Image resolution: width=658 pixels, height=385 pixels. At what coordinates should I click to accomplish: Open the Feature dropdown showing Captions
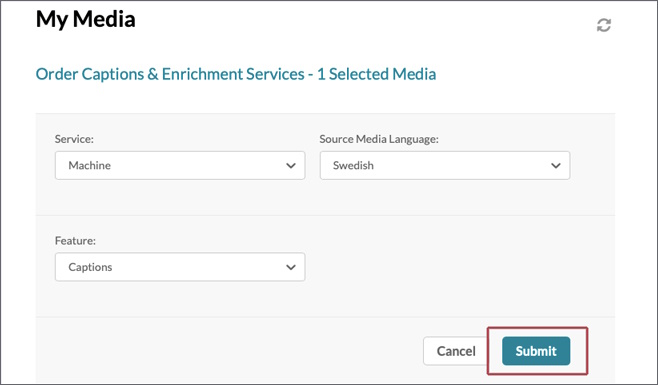click(x=180, y=267)
